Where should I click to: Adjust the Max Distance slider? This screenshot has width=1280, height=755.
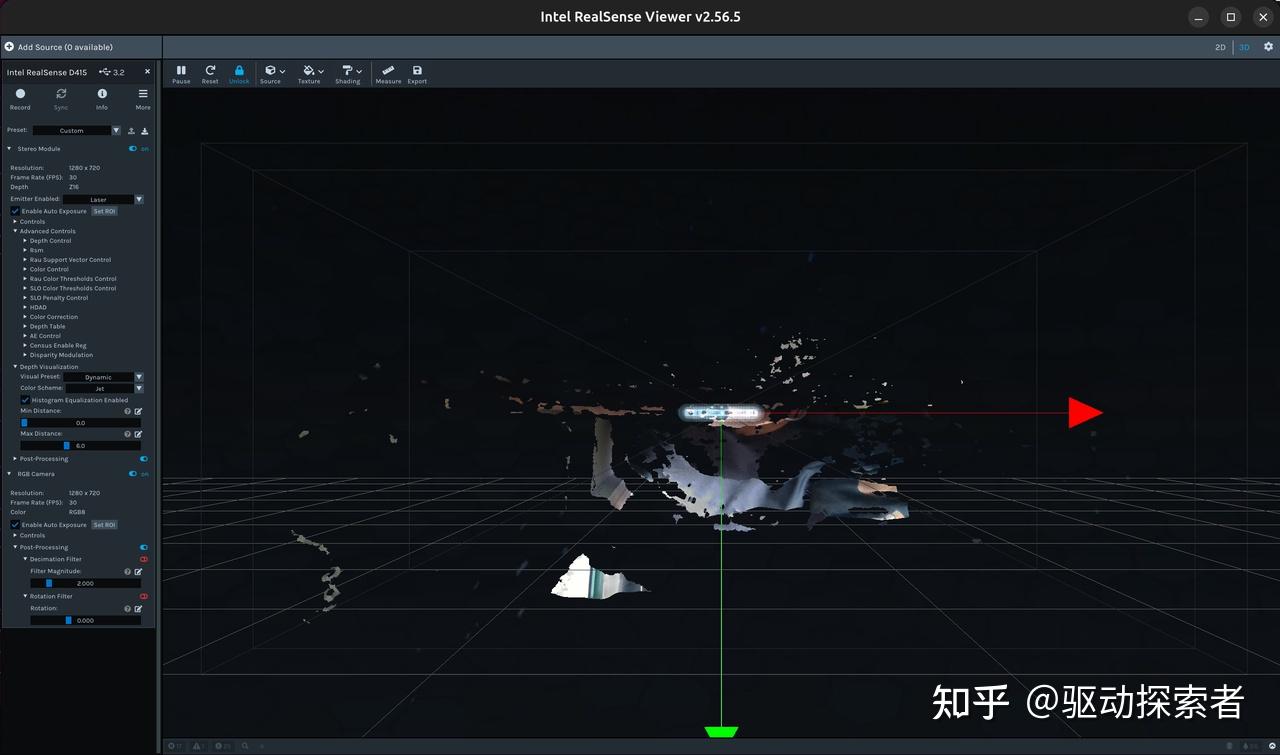80,446
